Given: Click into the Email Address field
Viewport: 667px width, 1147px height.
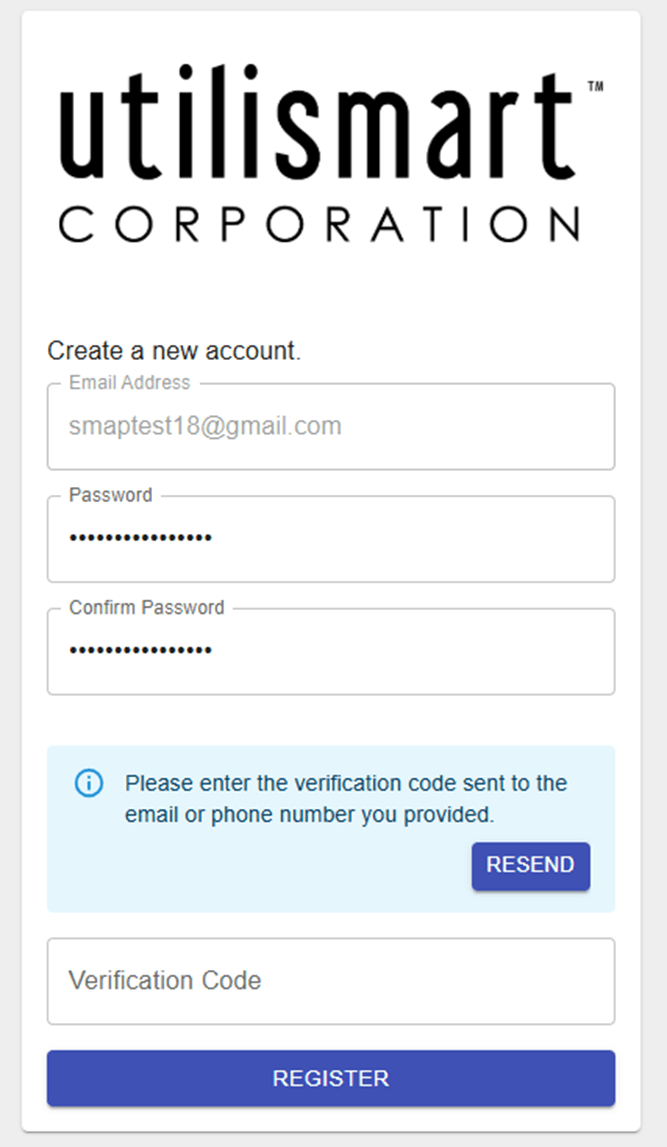Looking at the screenshot, I should click(x=480, y=427).
